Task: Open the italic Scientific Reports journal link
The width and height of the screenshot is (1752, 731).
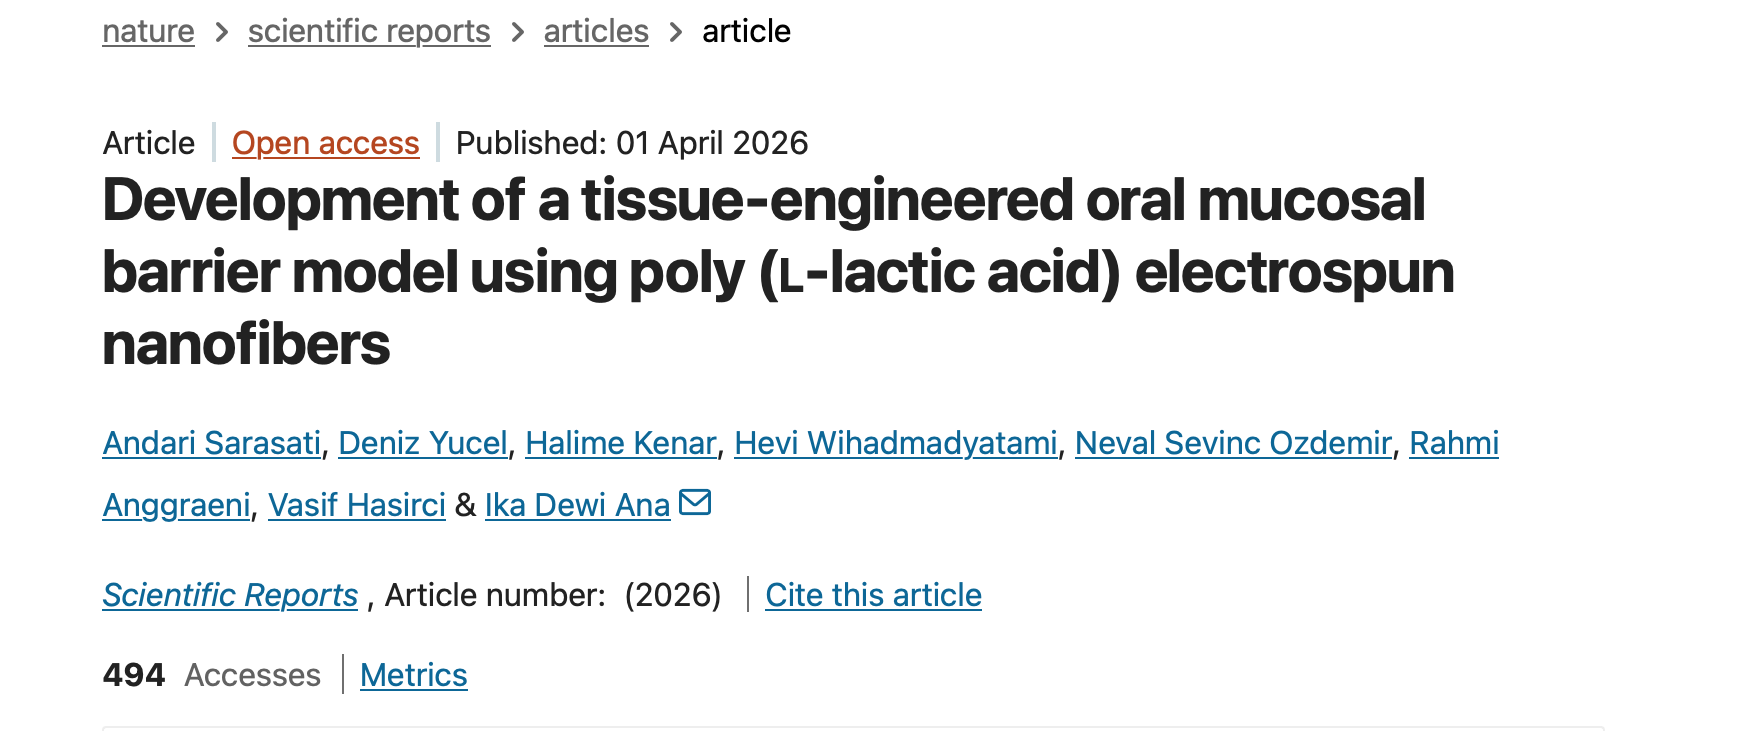Action: [x=230, y=595]
